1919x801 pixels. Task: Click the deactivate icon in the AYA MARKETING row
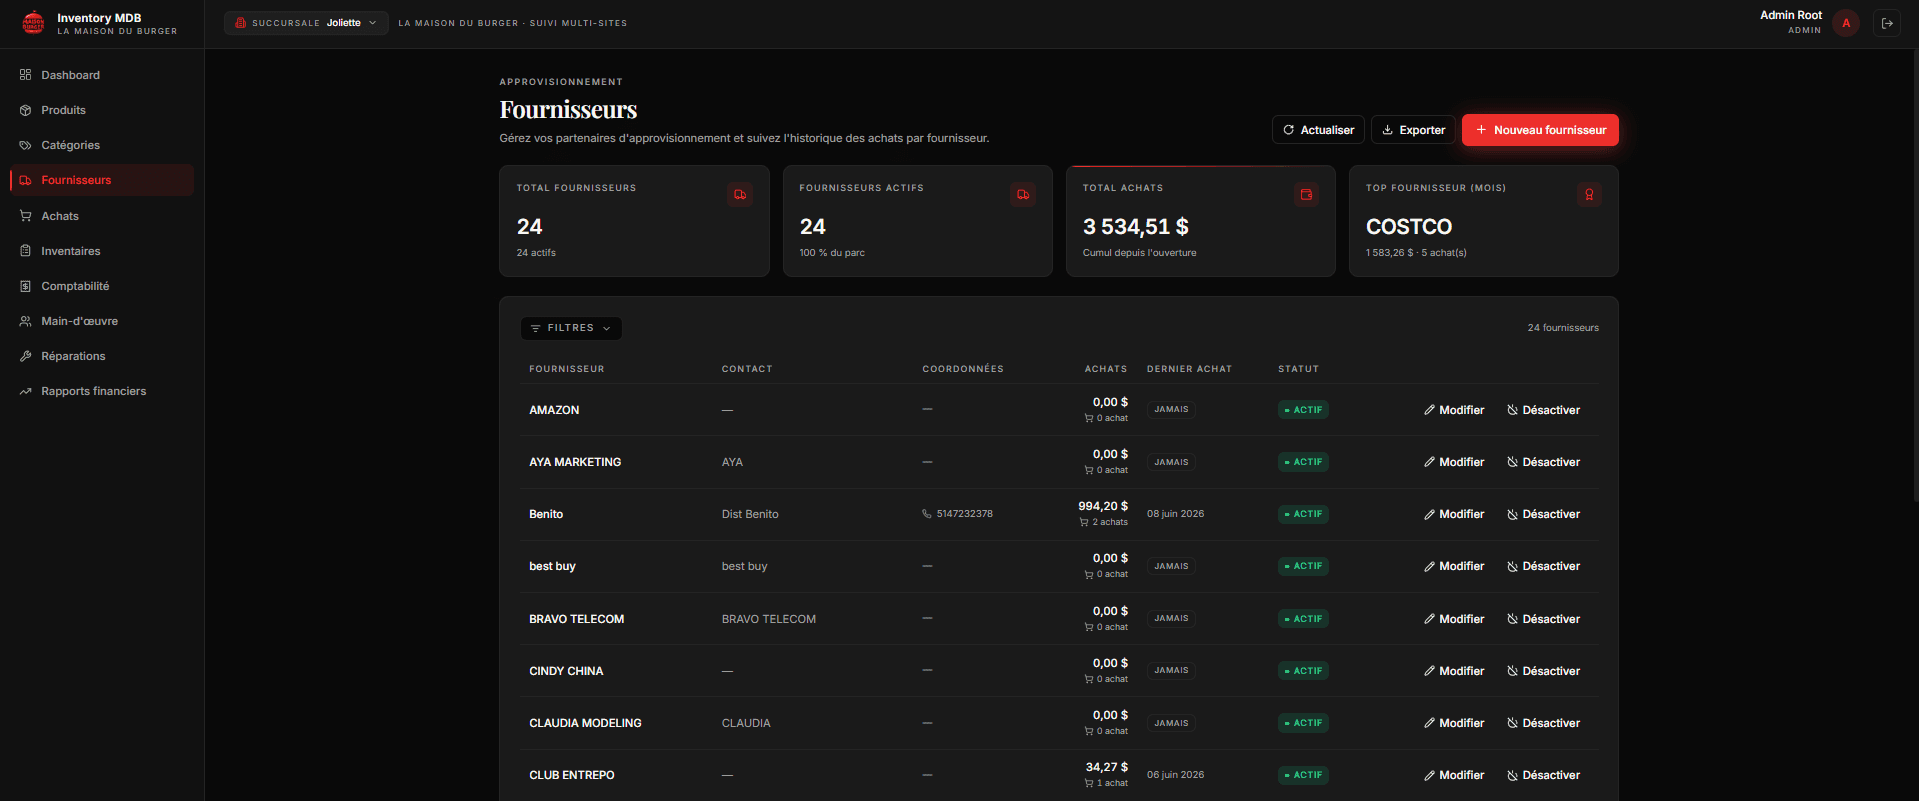(x=1513, y=462)
